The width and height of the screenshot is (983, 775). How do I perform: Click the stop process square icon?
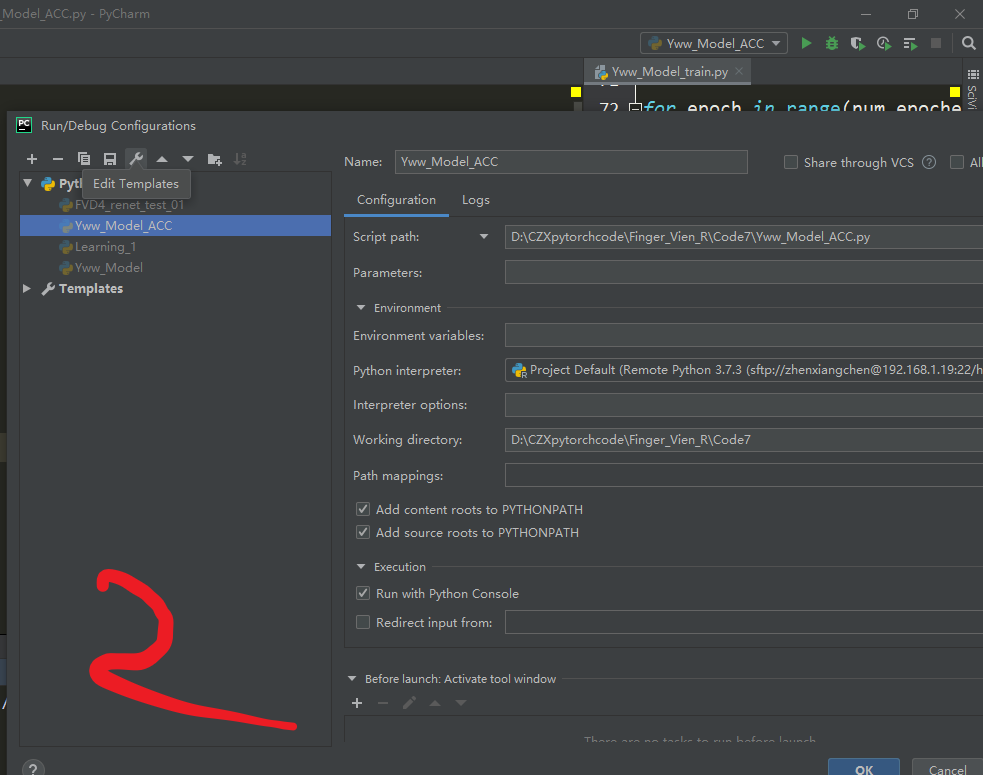936,43
